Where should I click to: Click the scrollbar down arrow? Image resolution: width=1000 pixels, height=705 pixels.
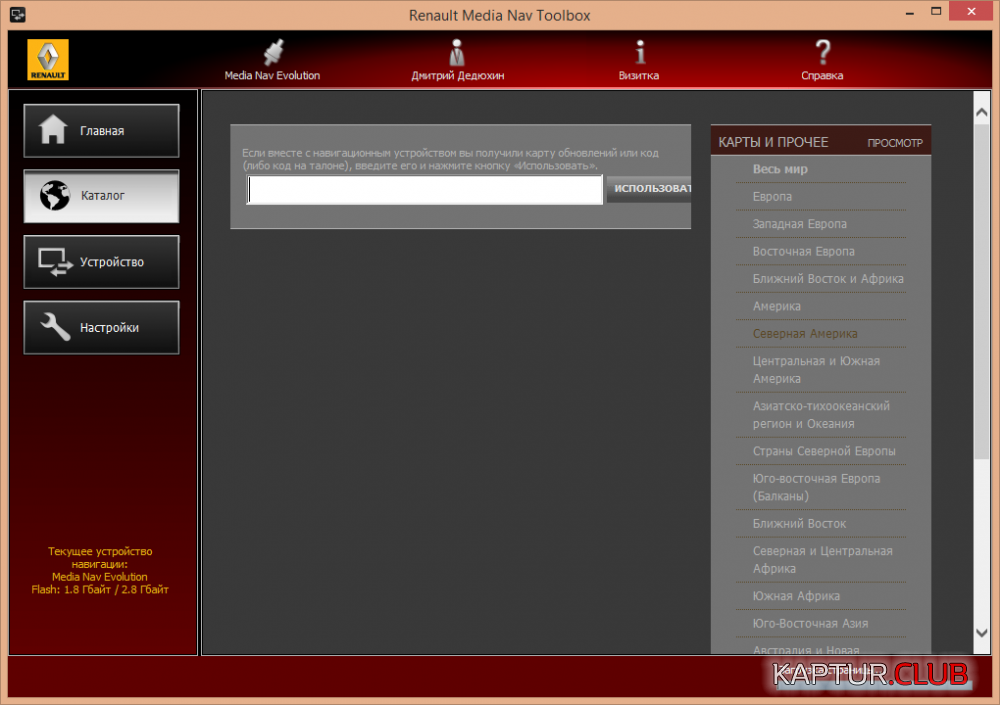point(982,633)
